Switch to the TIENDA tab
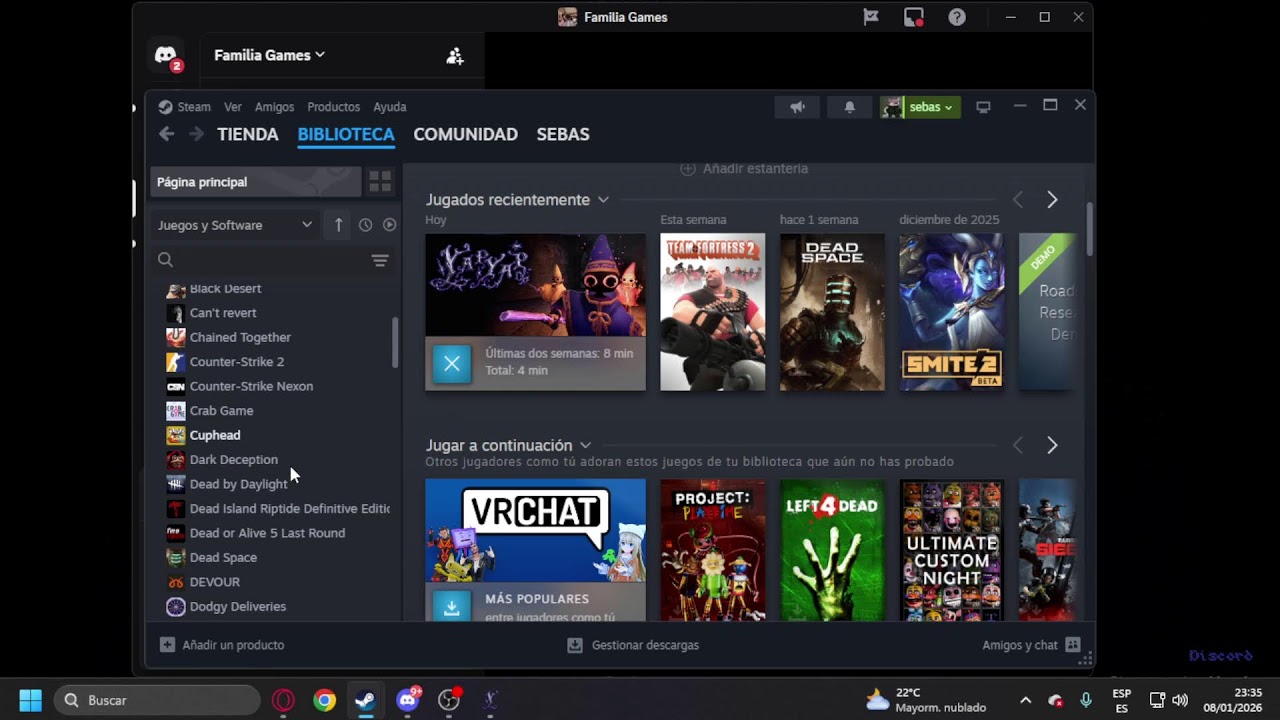The width and height of the screenshot is (1280, 720). (248, 134)
